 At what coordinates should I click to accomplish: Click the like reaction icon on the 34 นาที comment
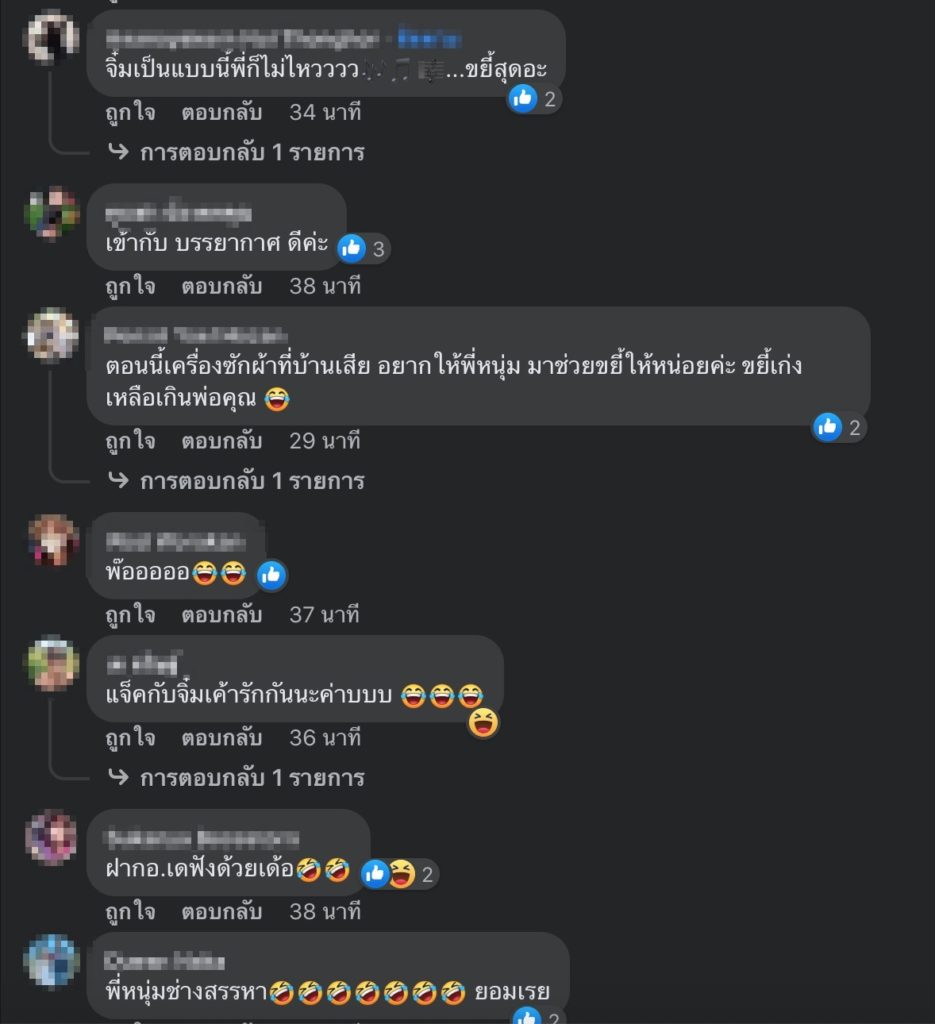523,99
